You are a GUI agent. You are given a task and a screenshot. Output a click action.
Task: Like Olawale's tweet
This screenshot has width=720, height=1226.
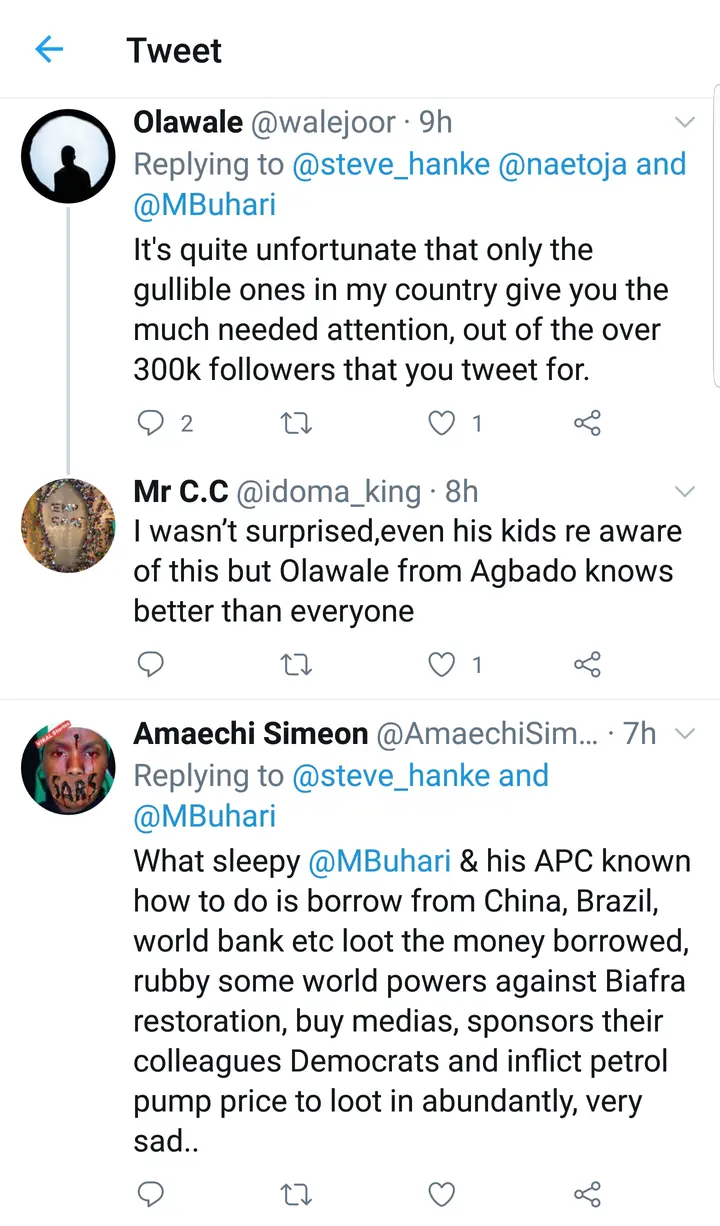point(442,424)
